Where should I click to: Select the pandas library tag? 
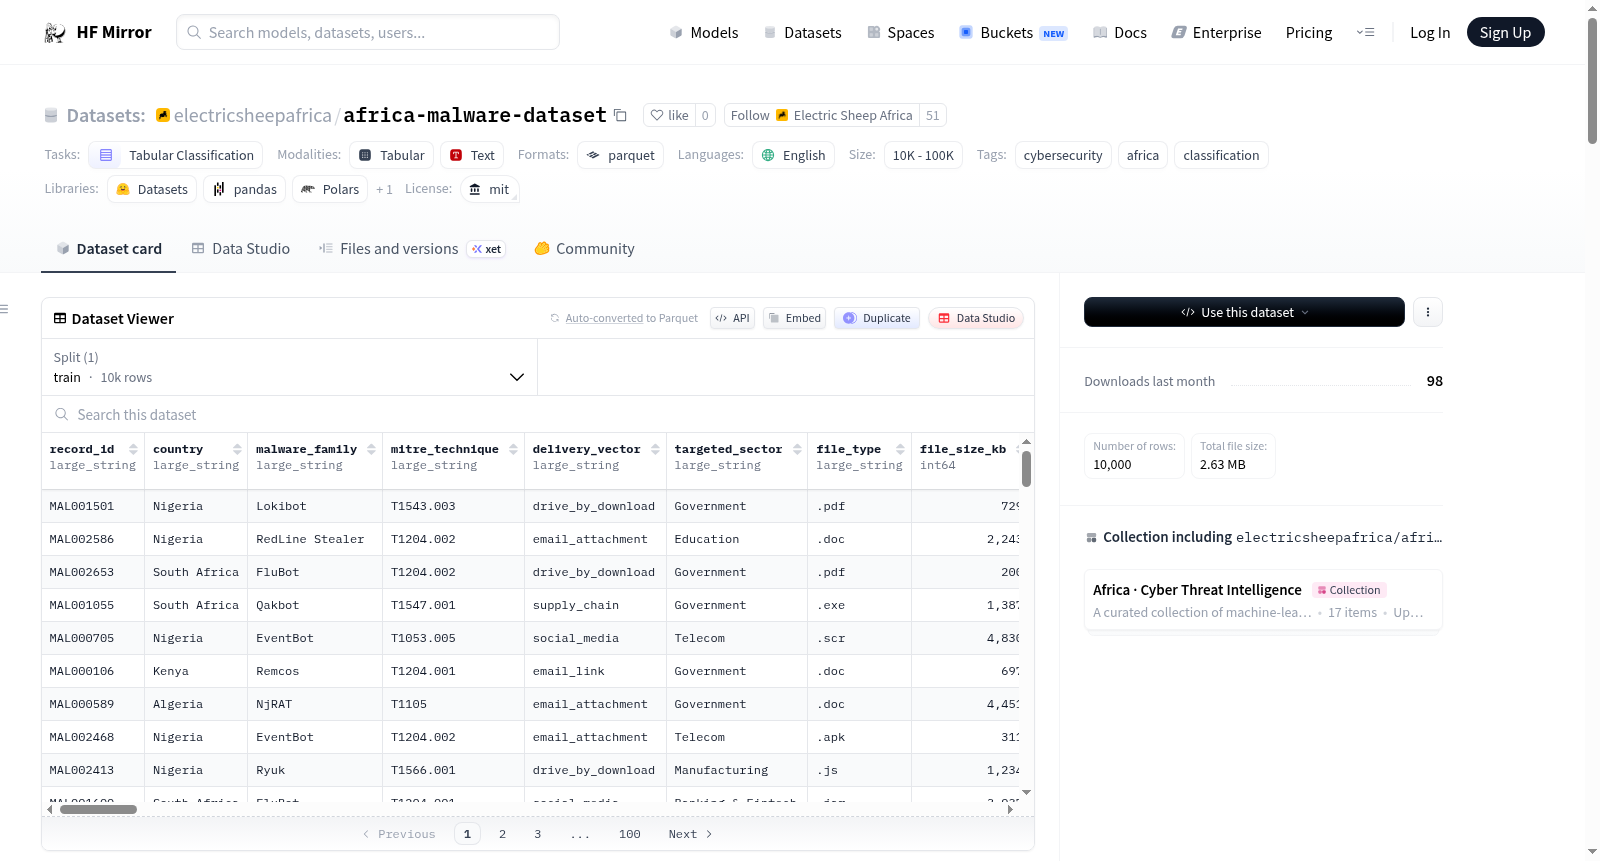(245, 189)
